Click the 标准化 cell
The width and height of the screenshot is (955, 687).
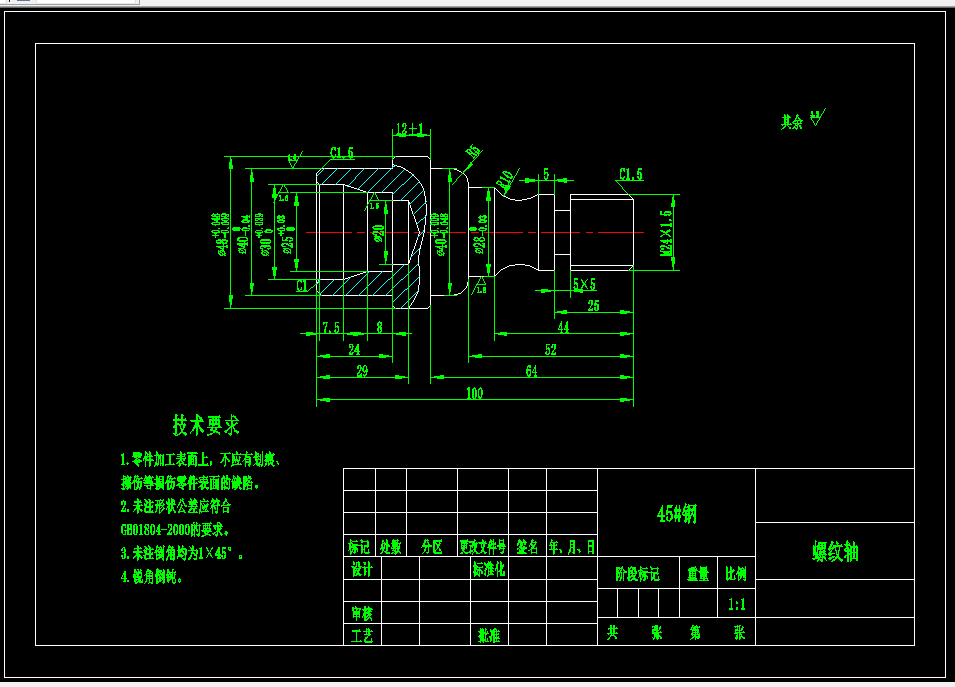[488, 569]
